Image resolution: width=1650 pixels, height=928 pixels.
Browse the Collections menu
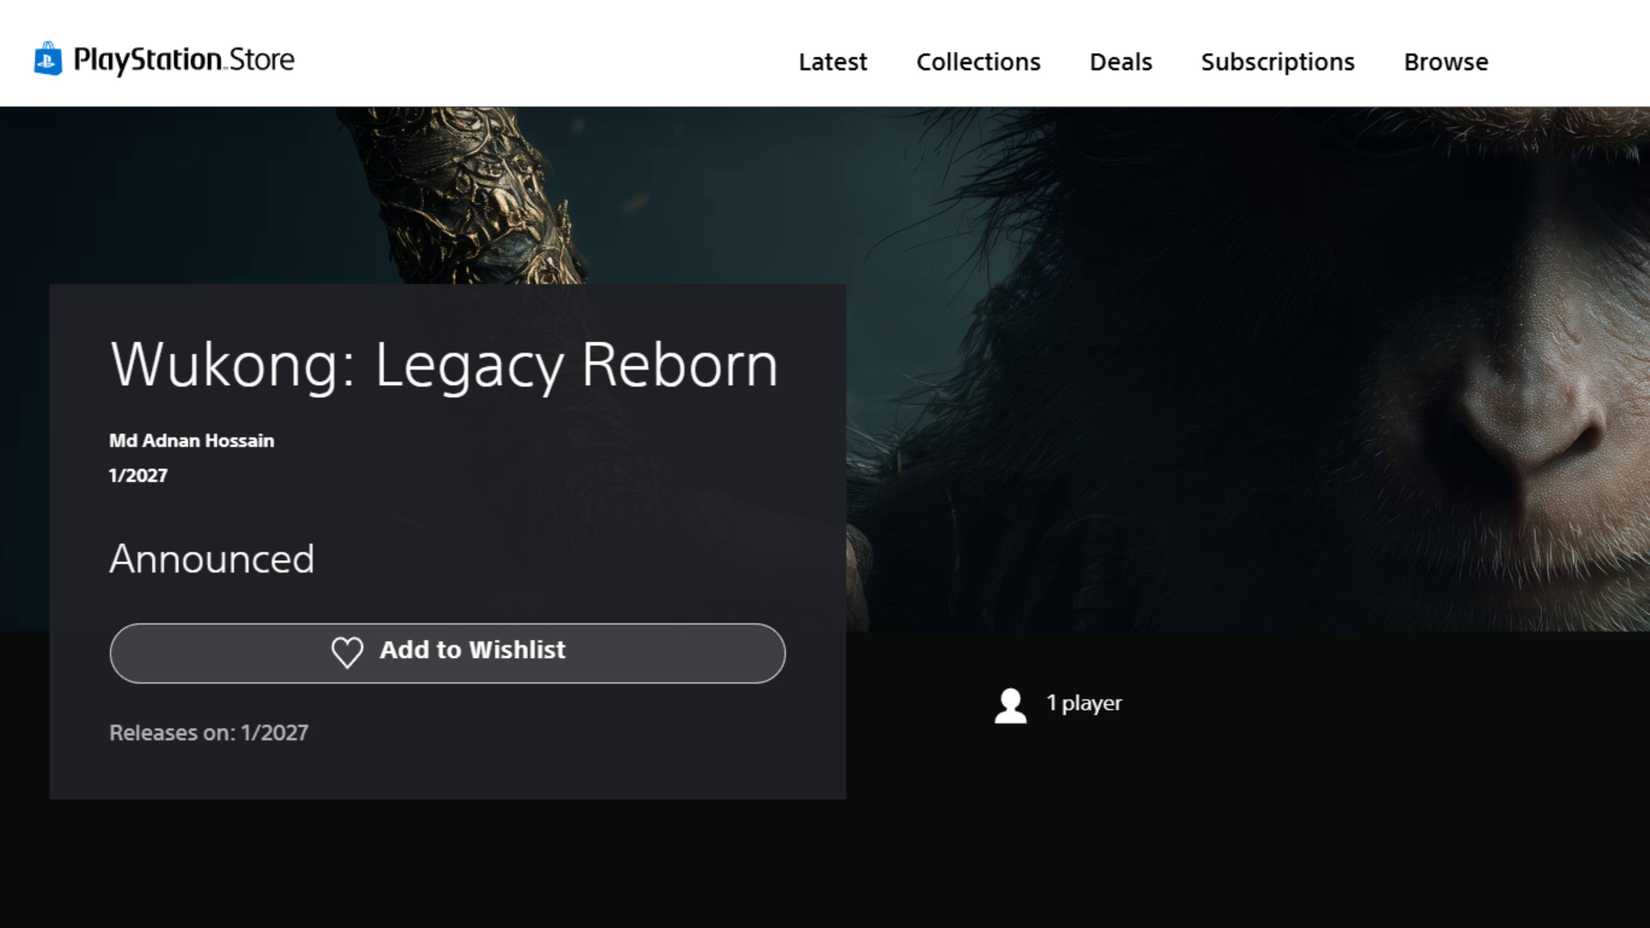pos(977,62)
